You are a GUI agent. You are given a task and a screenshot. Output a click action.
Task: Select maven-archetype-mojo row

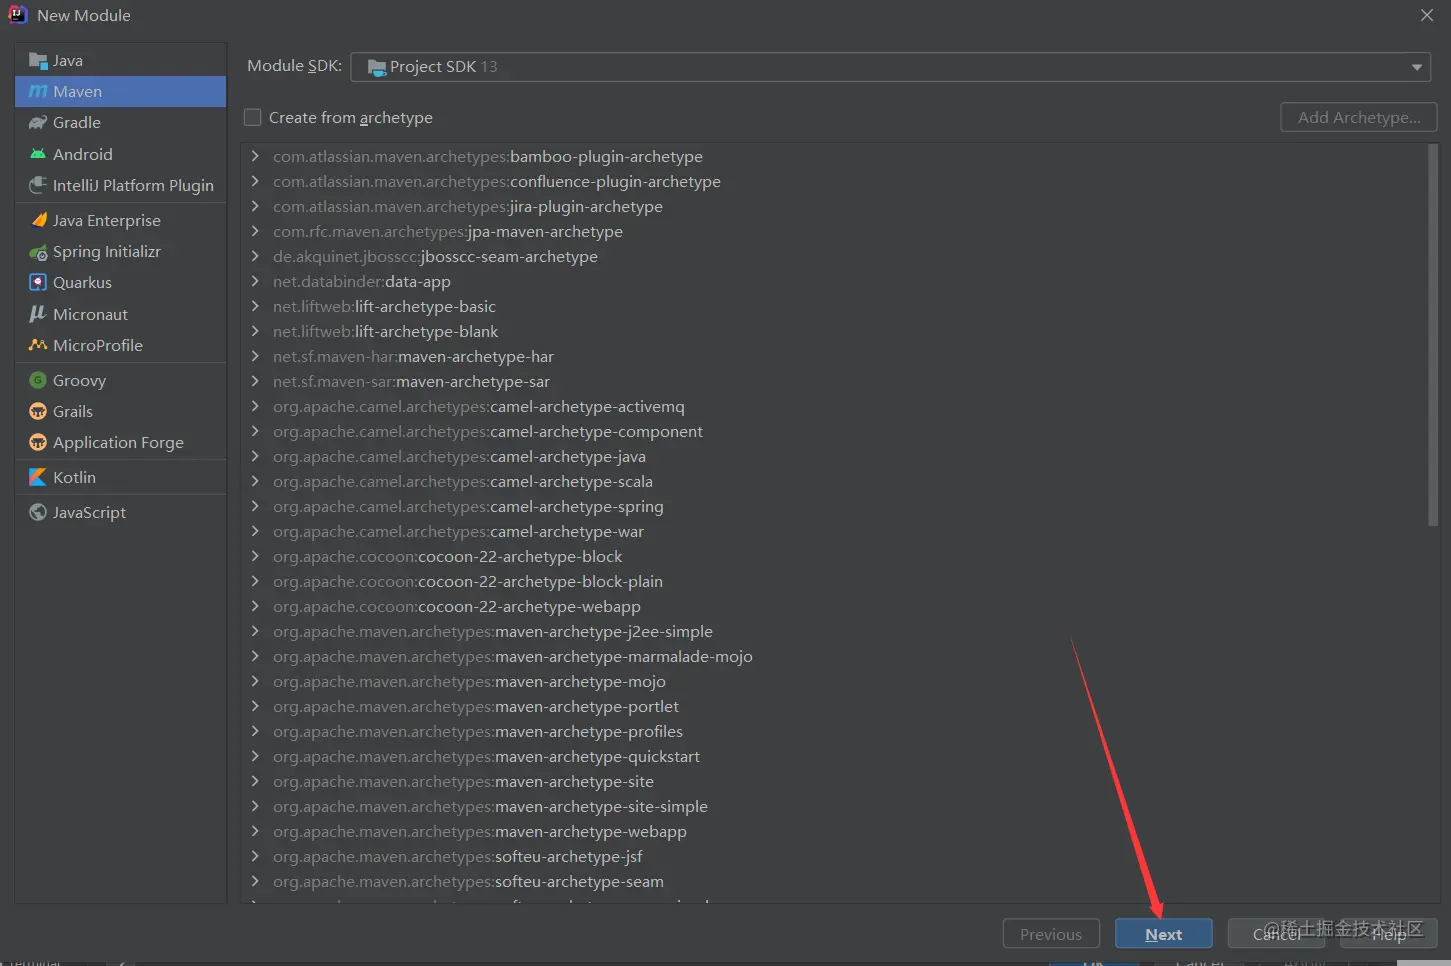835,681
